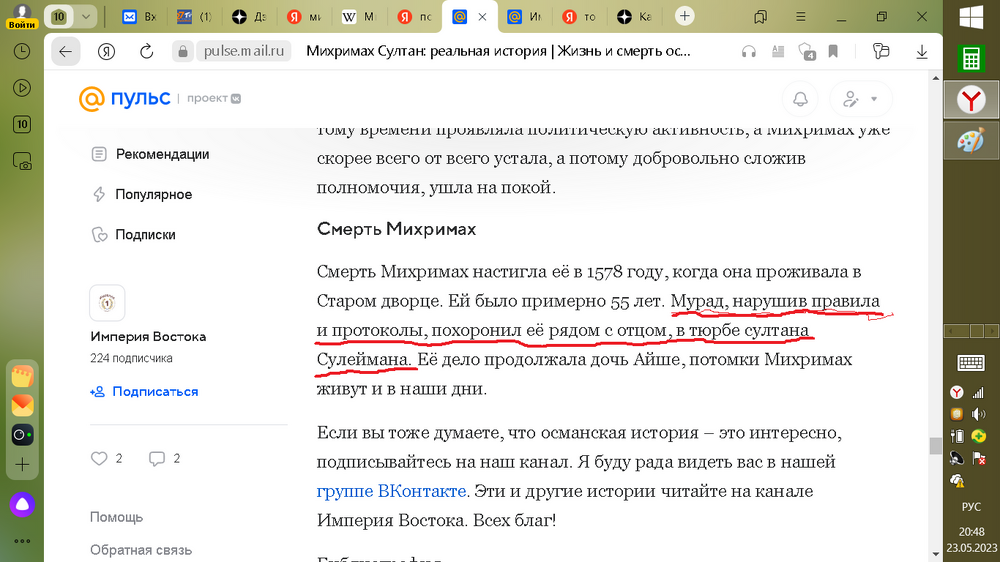
Task: Take a screenshot with the sidebar camera icon
Action: [22, 161]
